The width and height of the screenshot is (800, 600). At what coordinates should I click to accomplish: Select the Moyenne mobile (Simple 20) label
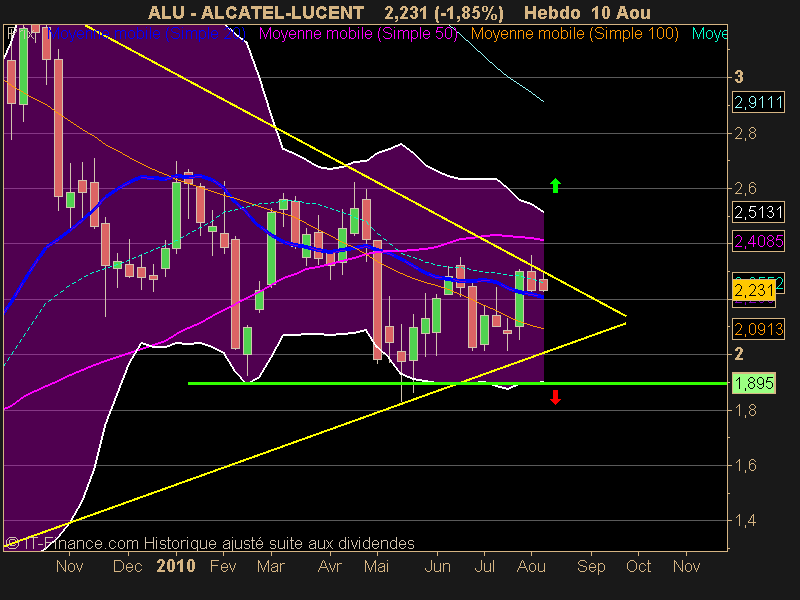(x=147, y=34)
